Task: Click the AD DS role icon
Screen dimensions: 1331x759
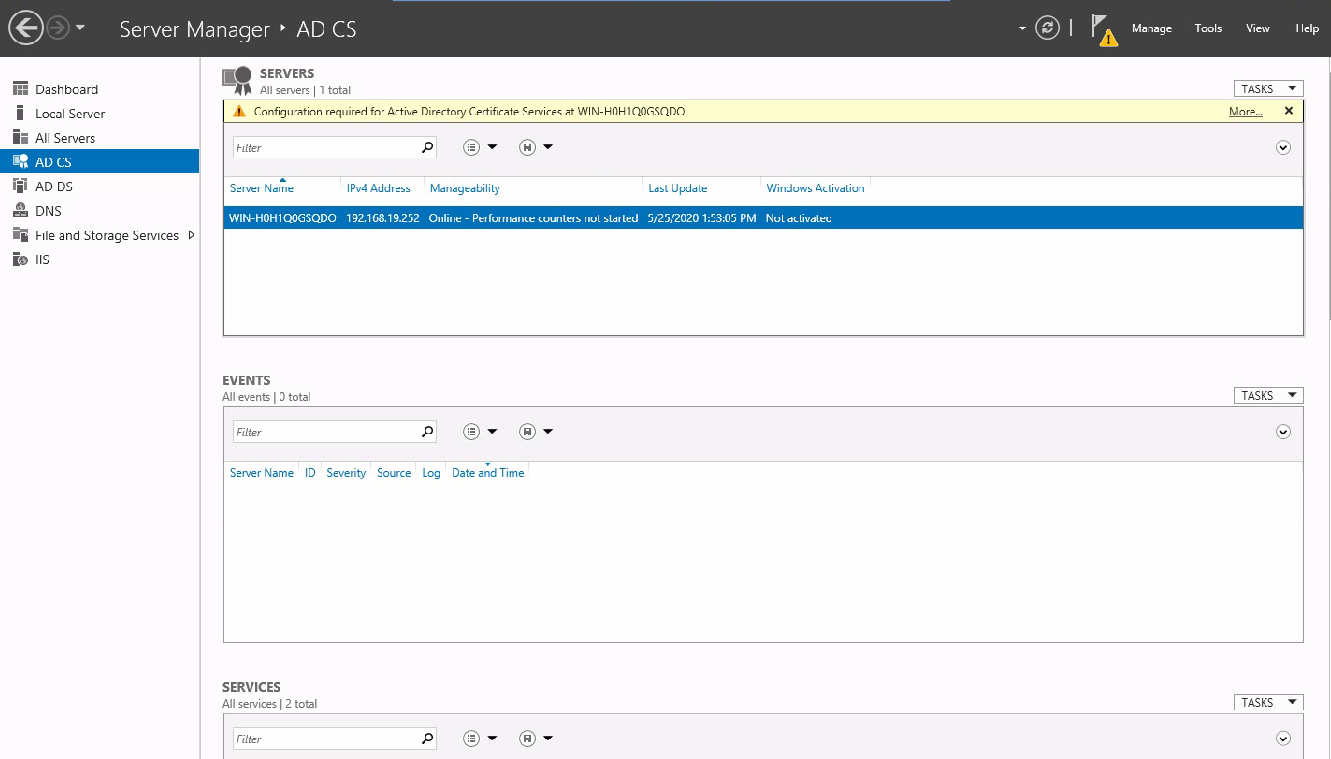Action: point(20,186)
